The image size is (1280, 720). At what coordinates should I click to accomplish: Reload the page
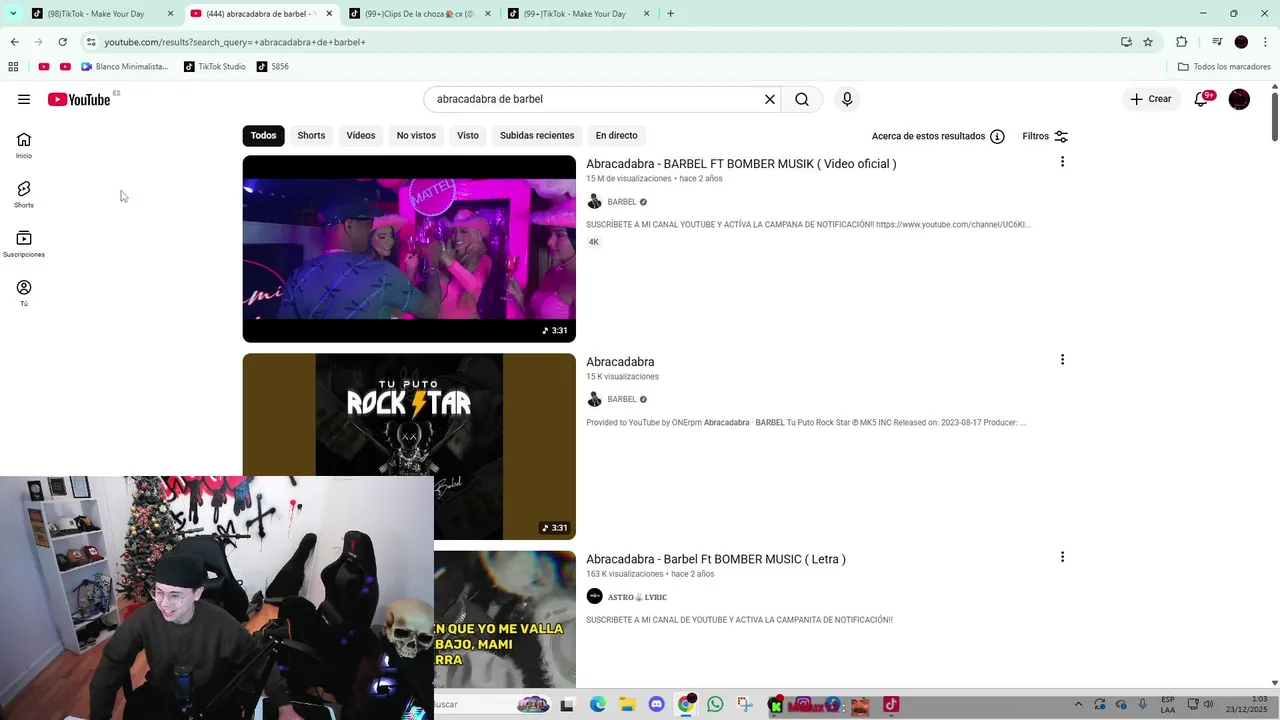62,42
